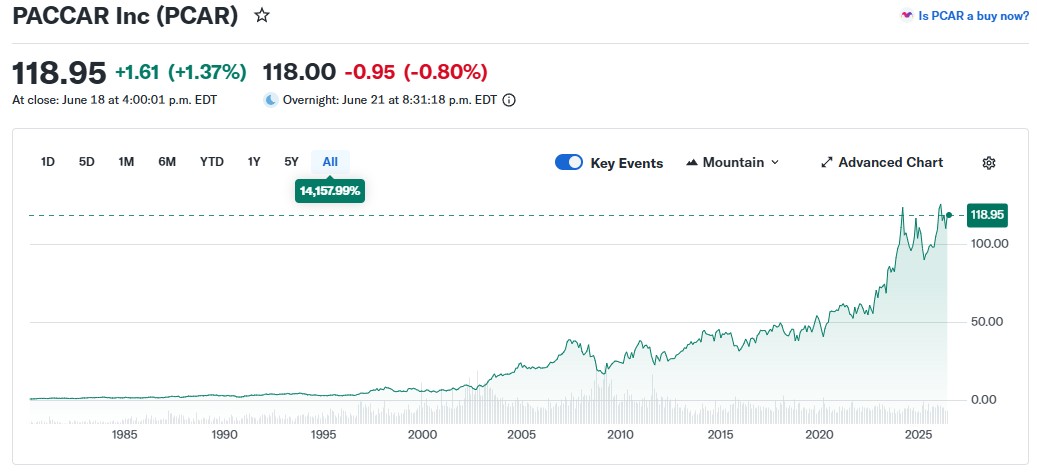Click the 14,157.99% return badge

click(x=330, y=191)
